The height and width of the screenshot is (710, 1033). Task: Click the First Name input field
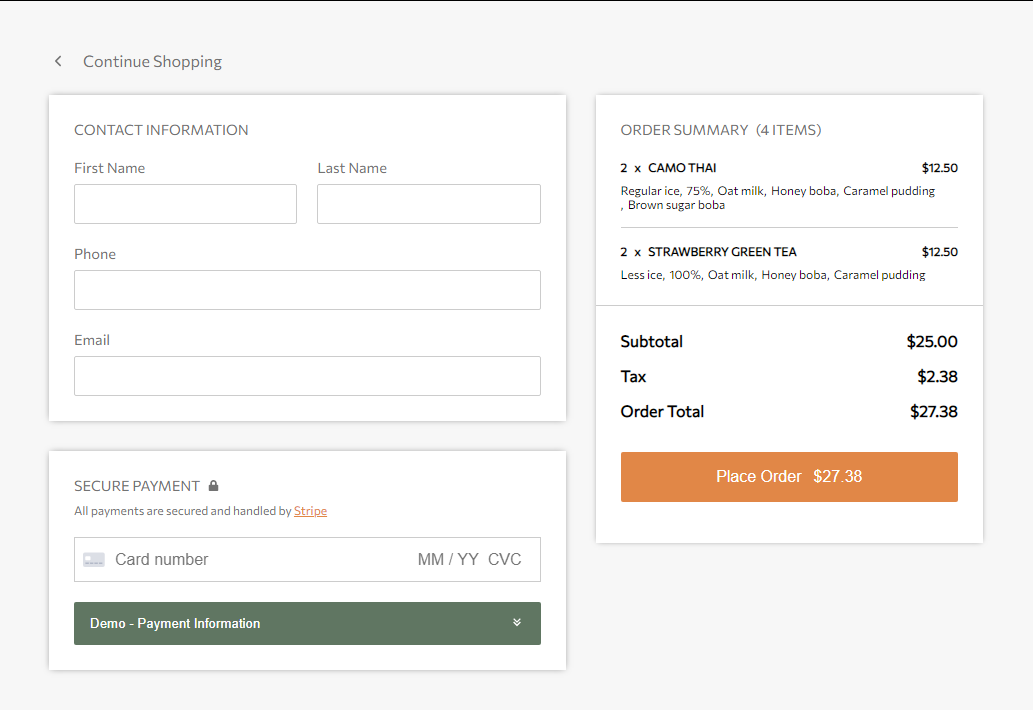pyautogui.click(x=185, y=204)
